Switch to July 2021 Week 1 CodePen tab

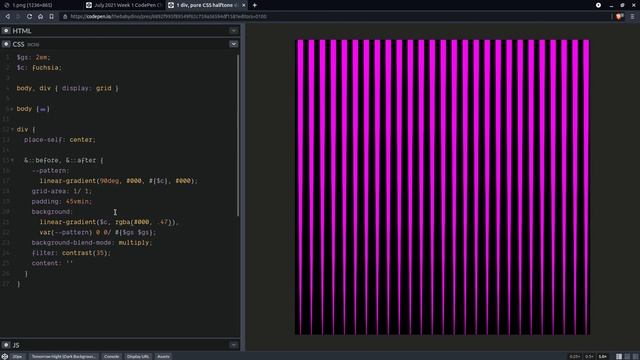123,5
